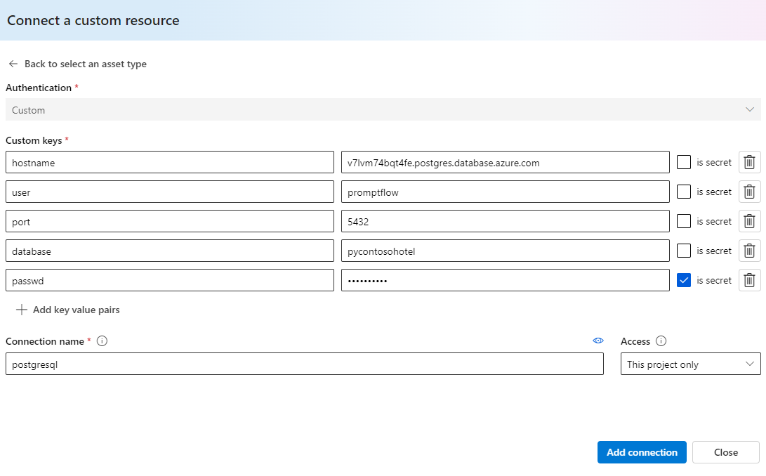Click the is secret label in the passwd row
766x476 pixels.
point(714,281)
